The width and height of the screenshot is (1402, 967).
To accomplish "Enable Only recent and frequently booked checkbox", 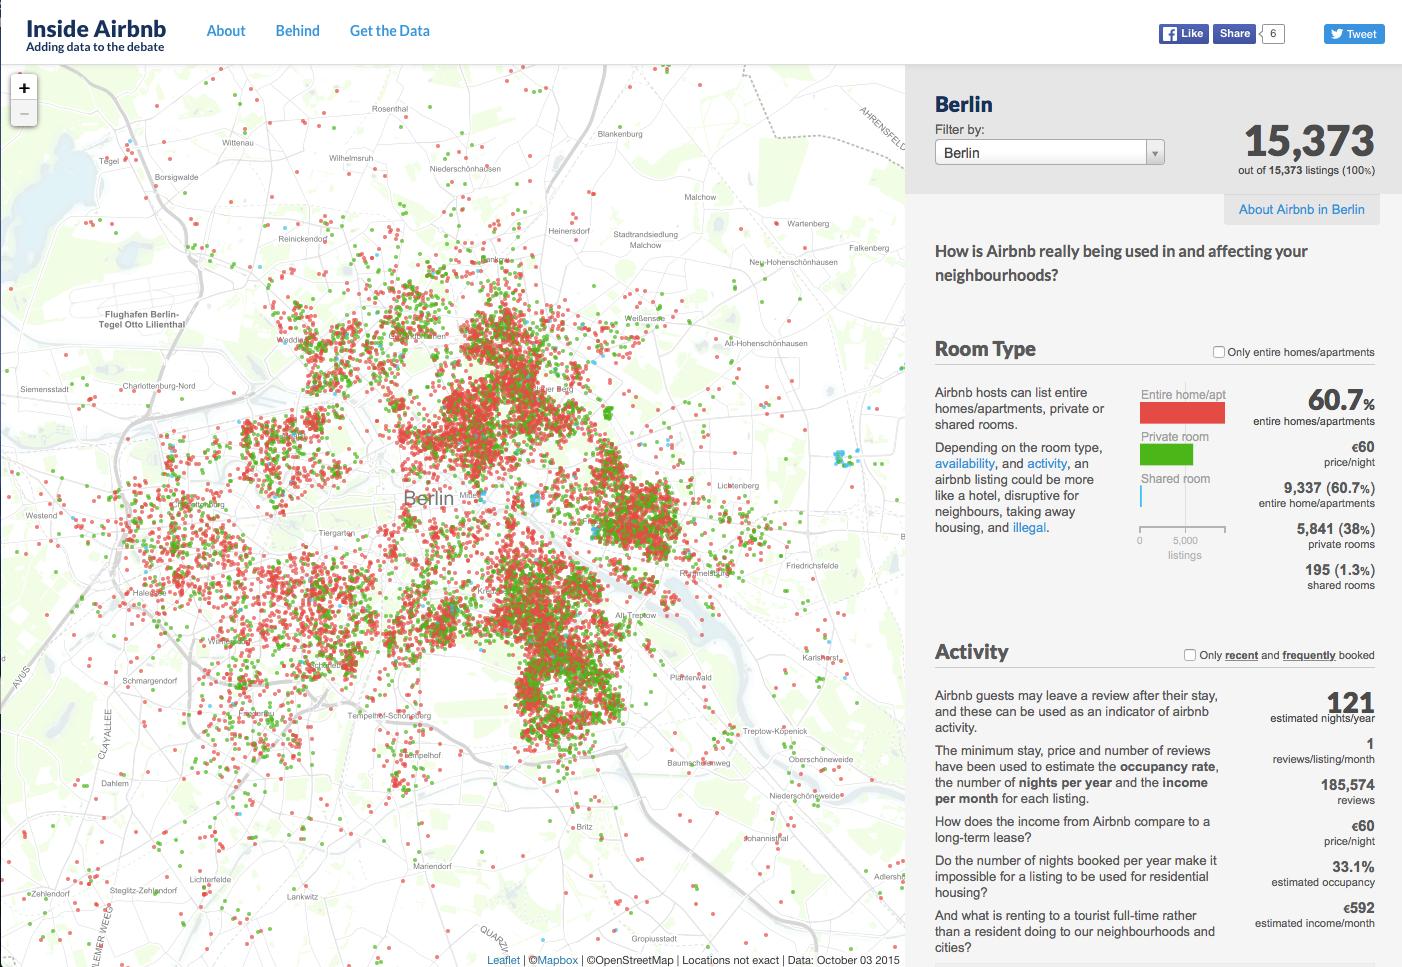I will click(x=1190, y=655).
